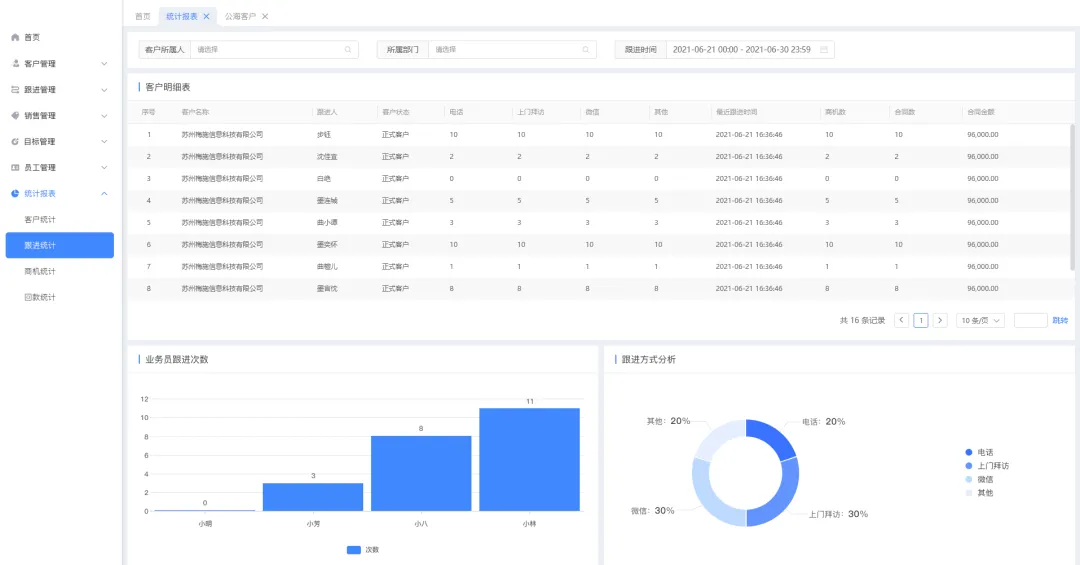Click 合同金额 column header
Viewport: 1080px width, 565px height.
click(981, 112)
